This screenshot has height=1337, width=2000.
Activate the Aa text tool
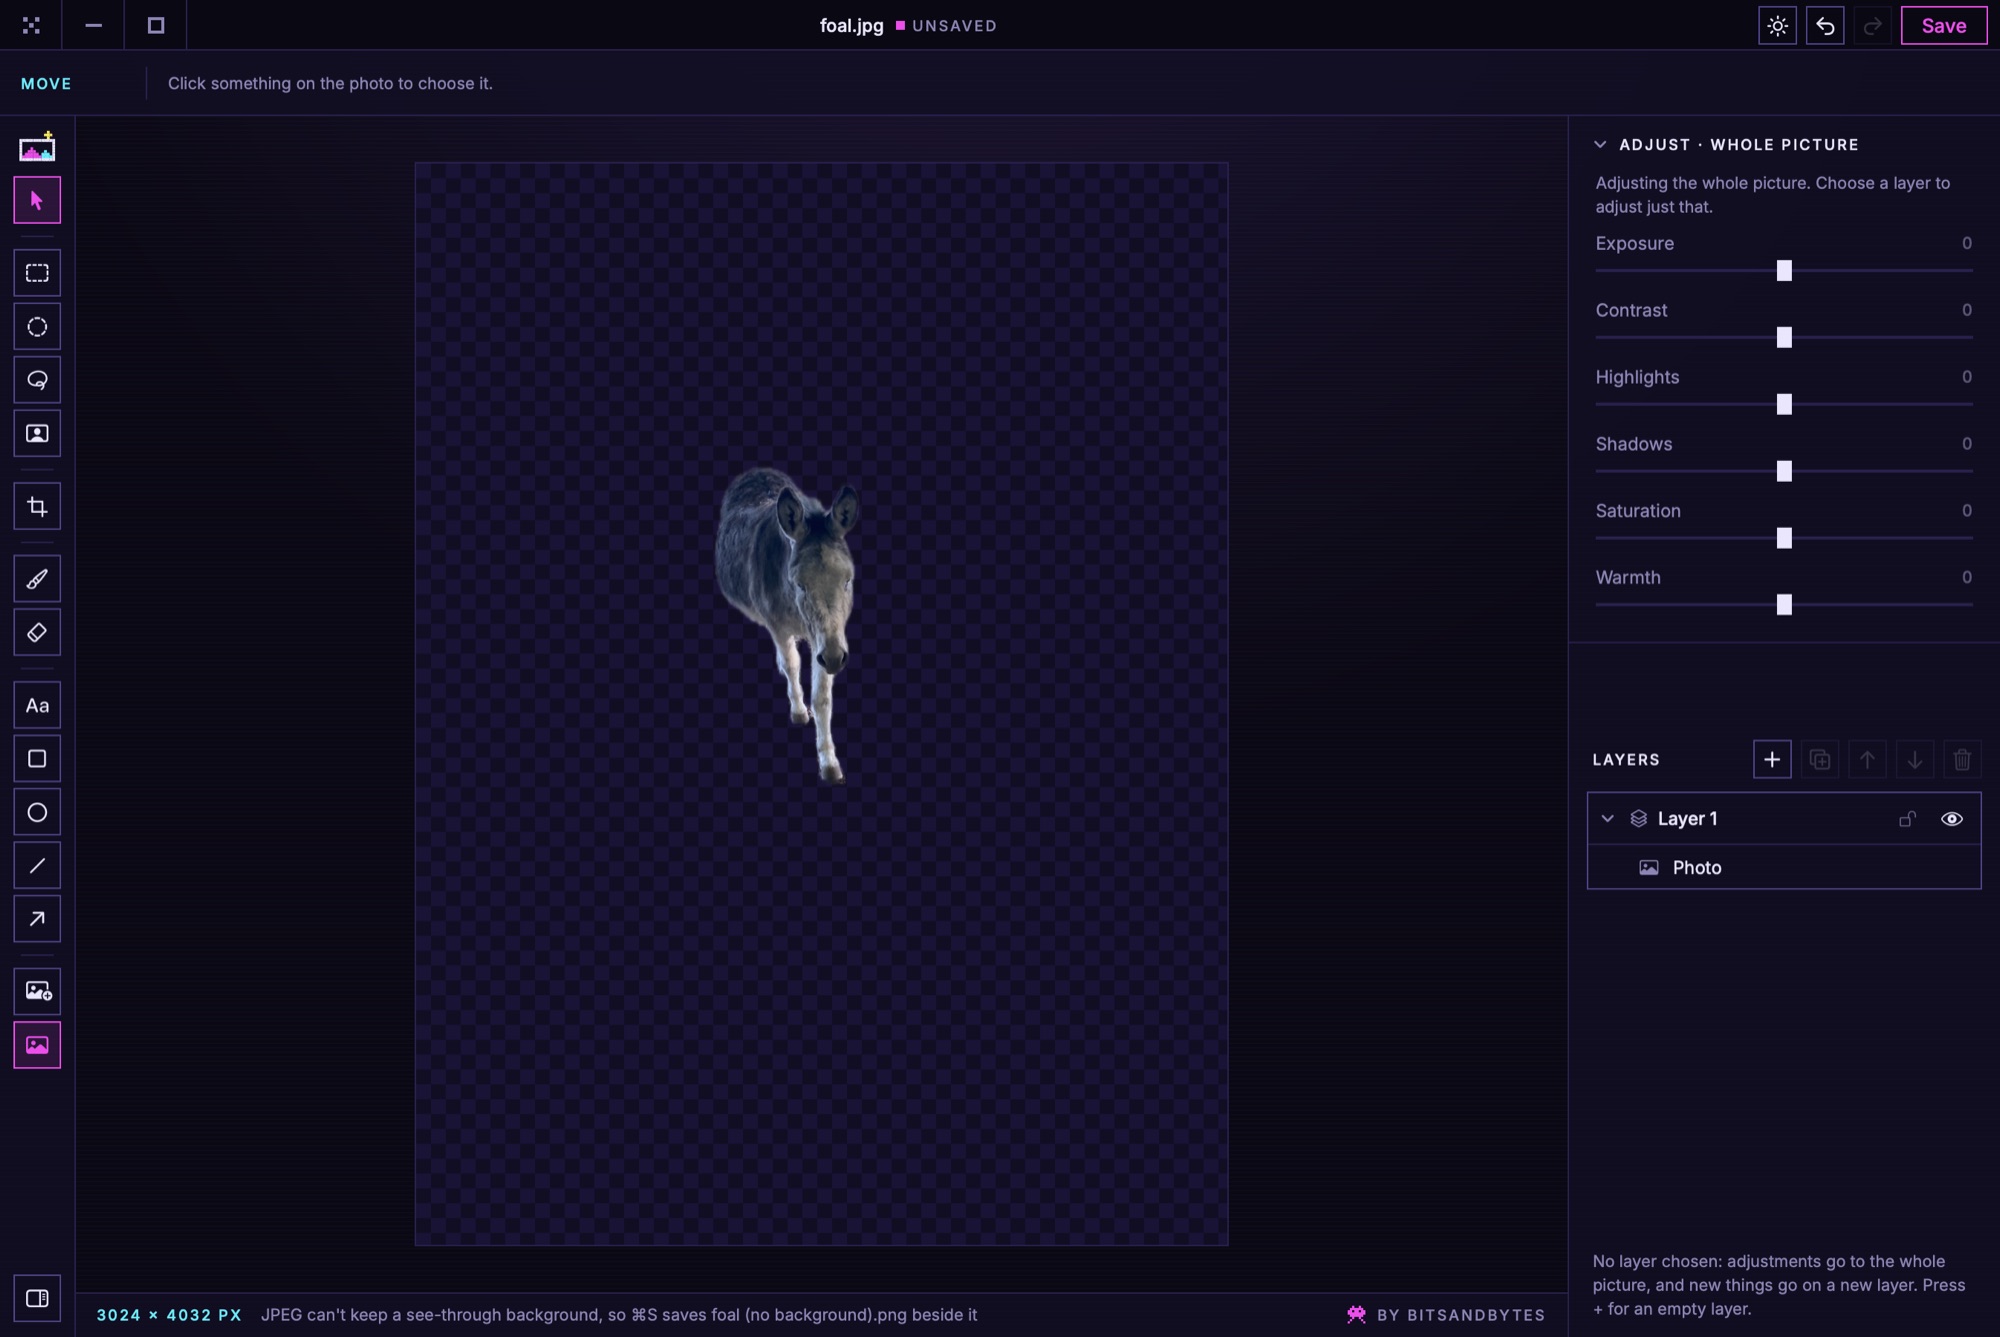point(37,705)
